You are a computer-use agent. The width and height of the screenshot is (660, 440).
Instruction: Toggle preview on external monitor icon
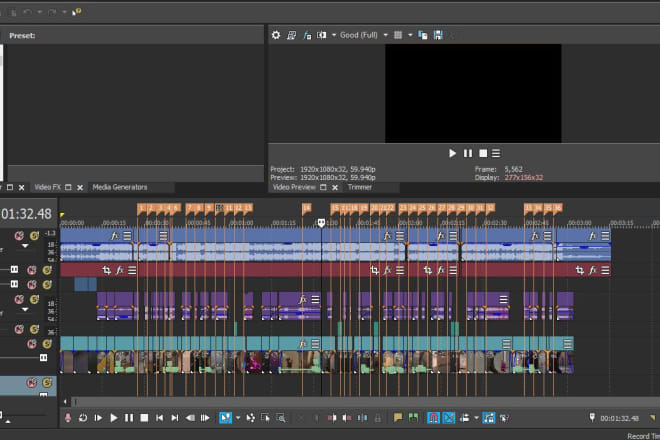291,35
